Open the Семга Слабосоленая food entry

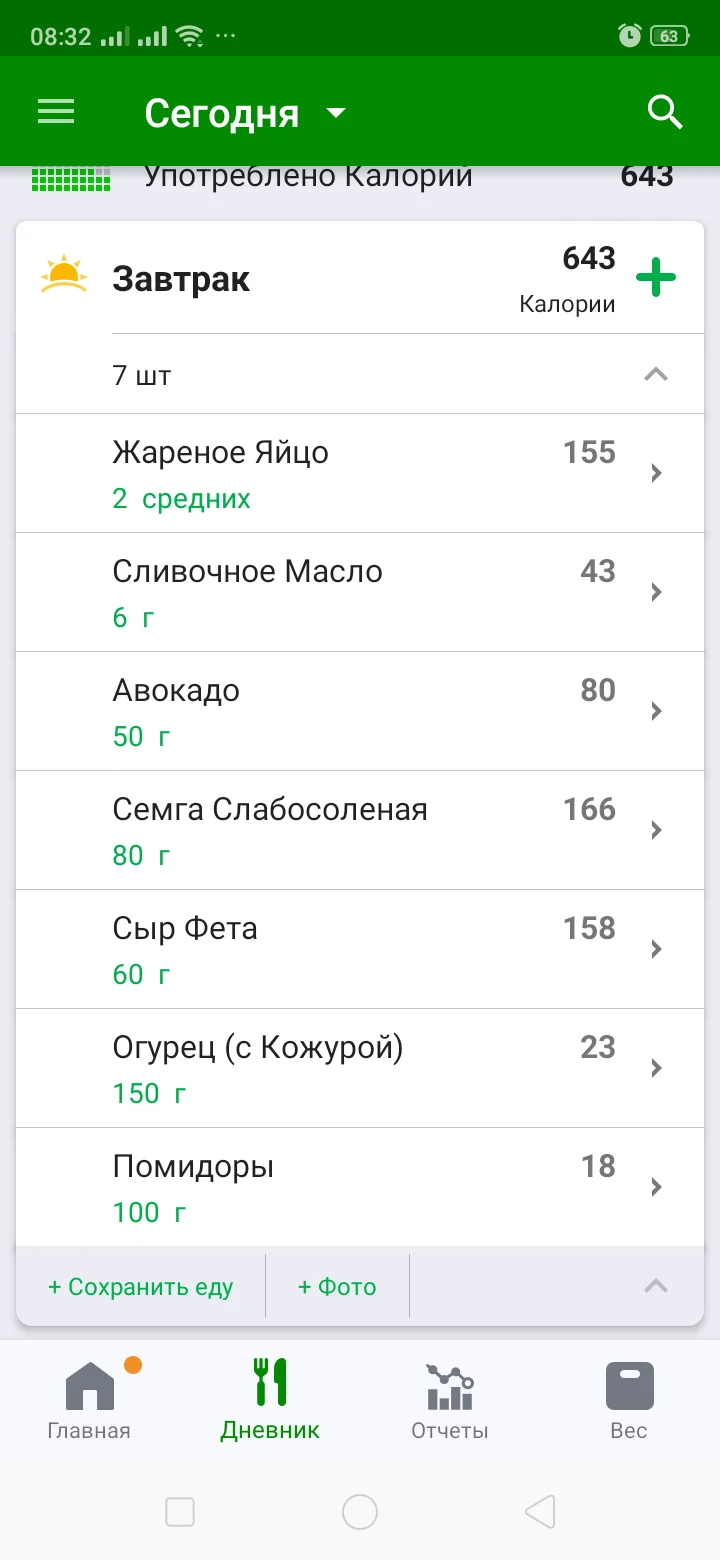click(360, 830)
